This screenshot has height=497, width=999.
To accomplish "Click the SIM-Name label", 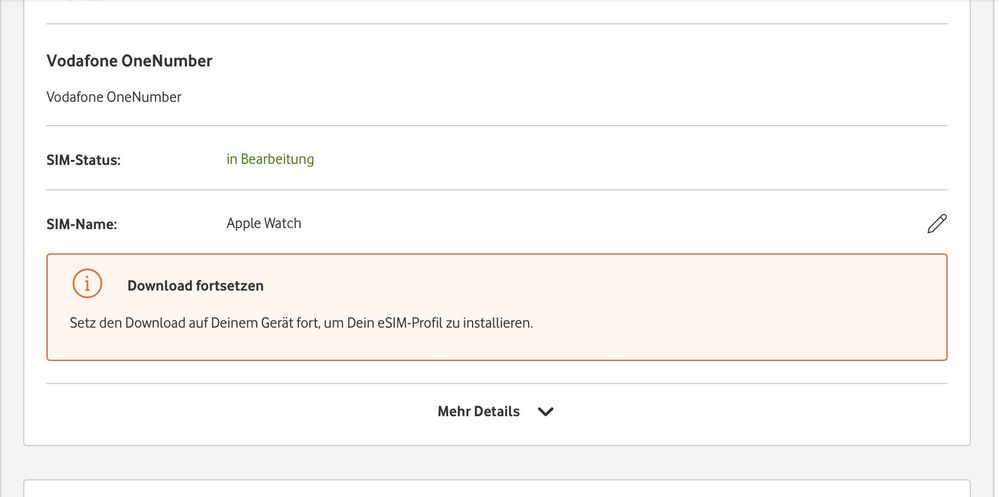I will (81, 224).
